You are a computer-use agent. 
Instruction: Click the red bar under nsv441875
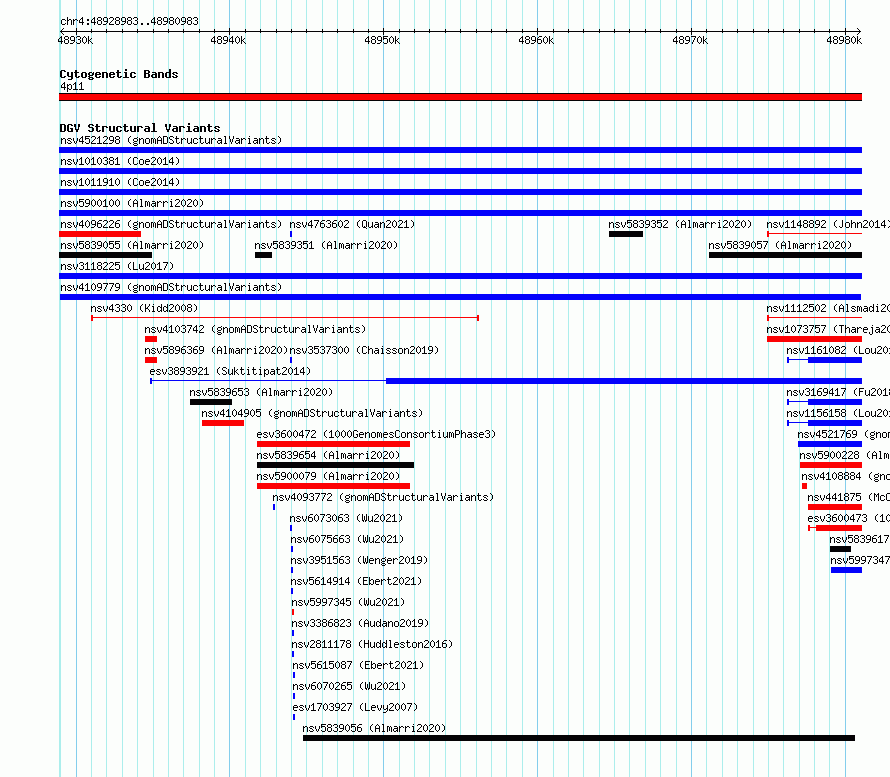click(x=834, y=507)
